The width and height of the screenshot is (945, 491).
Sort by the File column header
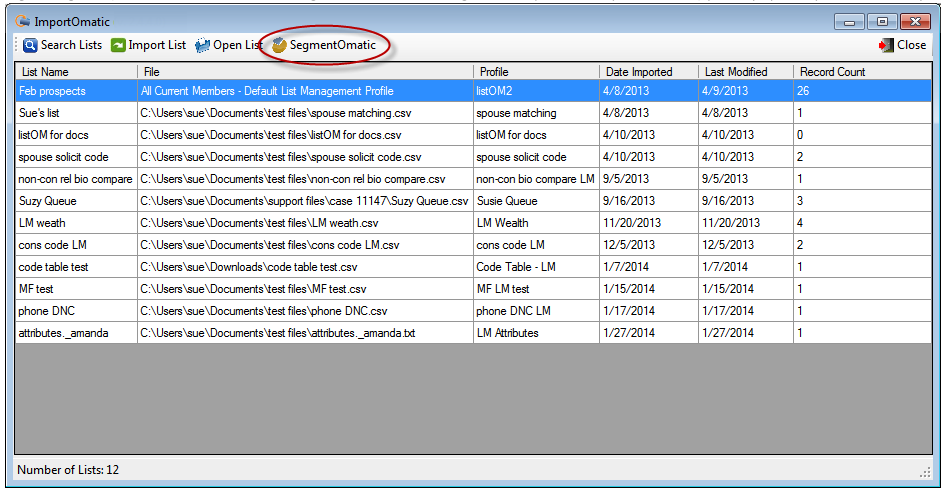306,72
